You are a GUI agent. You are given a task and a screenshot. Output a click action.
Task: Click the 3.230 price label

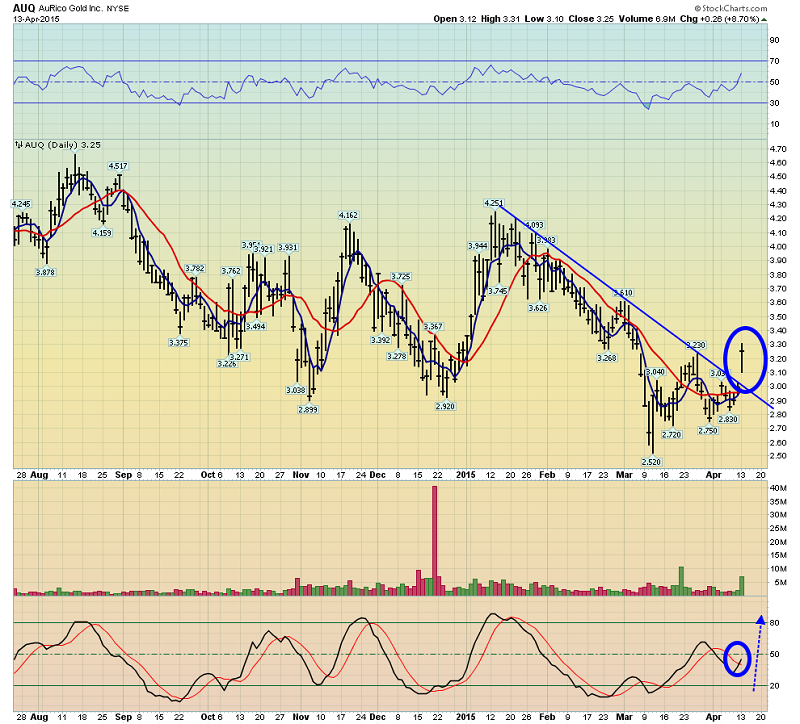tap(696, 346)
